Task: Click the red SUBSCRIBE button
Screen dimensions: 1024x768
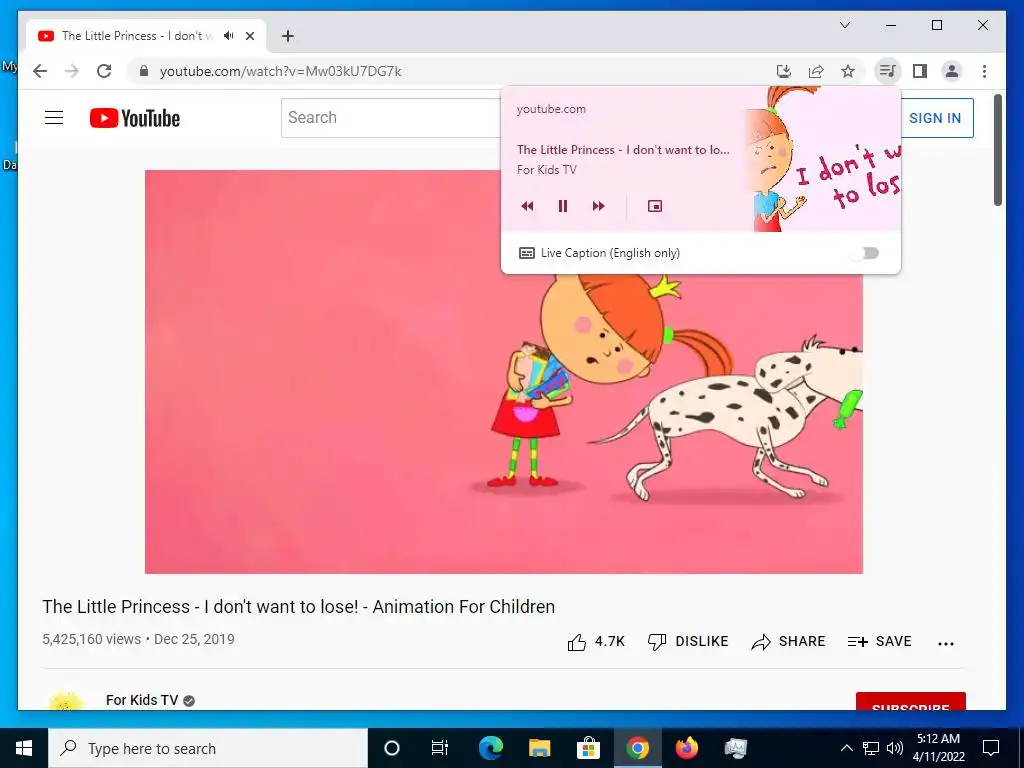Action: (x=910, y=701)
